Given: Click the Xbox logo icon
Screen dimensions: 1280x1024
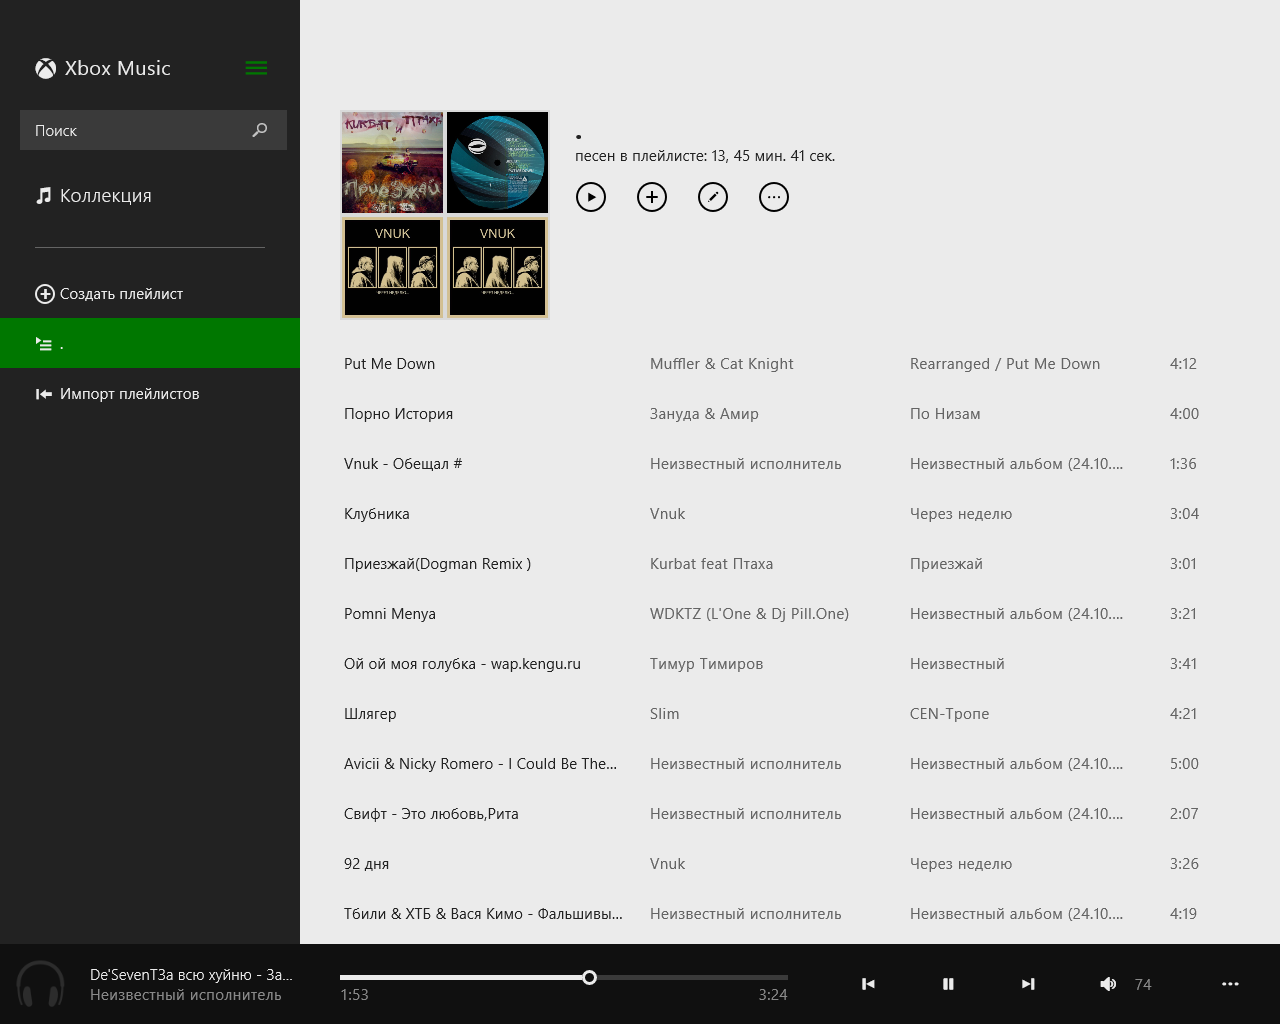Looking at the screenshot, I should pos(46,68).
